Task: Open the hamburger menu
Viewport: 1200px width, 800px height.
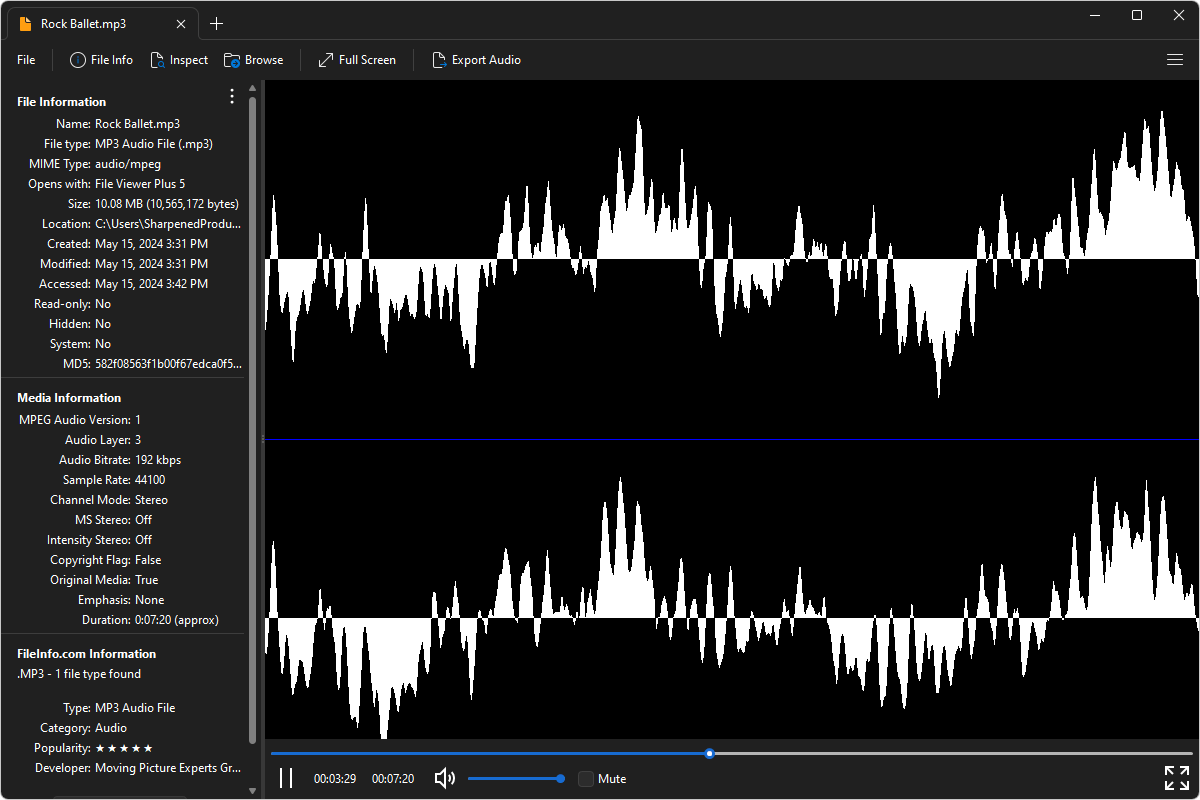Action: click(1175, 59)
